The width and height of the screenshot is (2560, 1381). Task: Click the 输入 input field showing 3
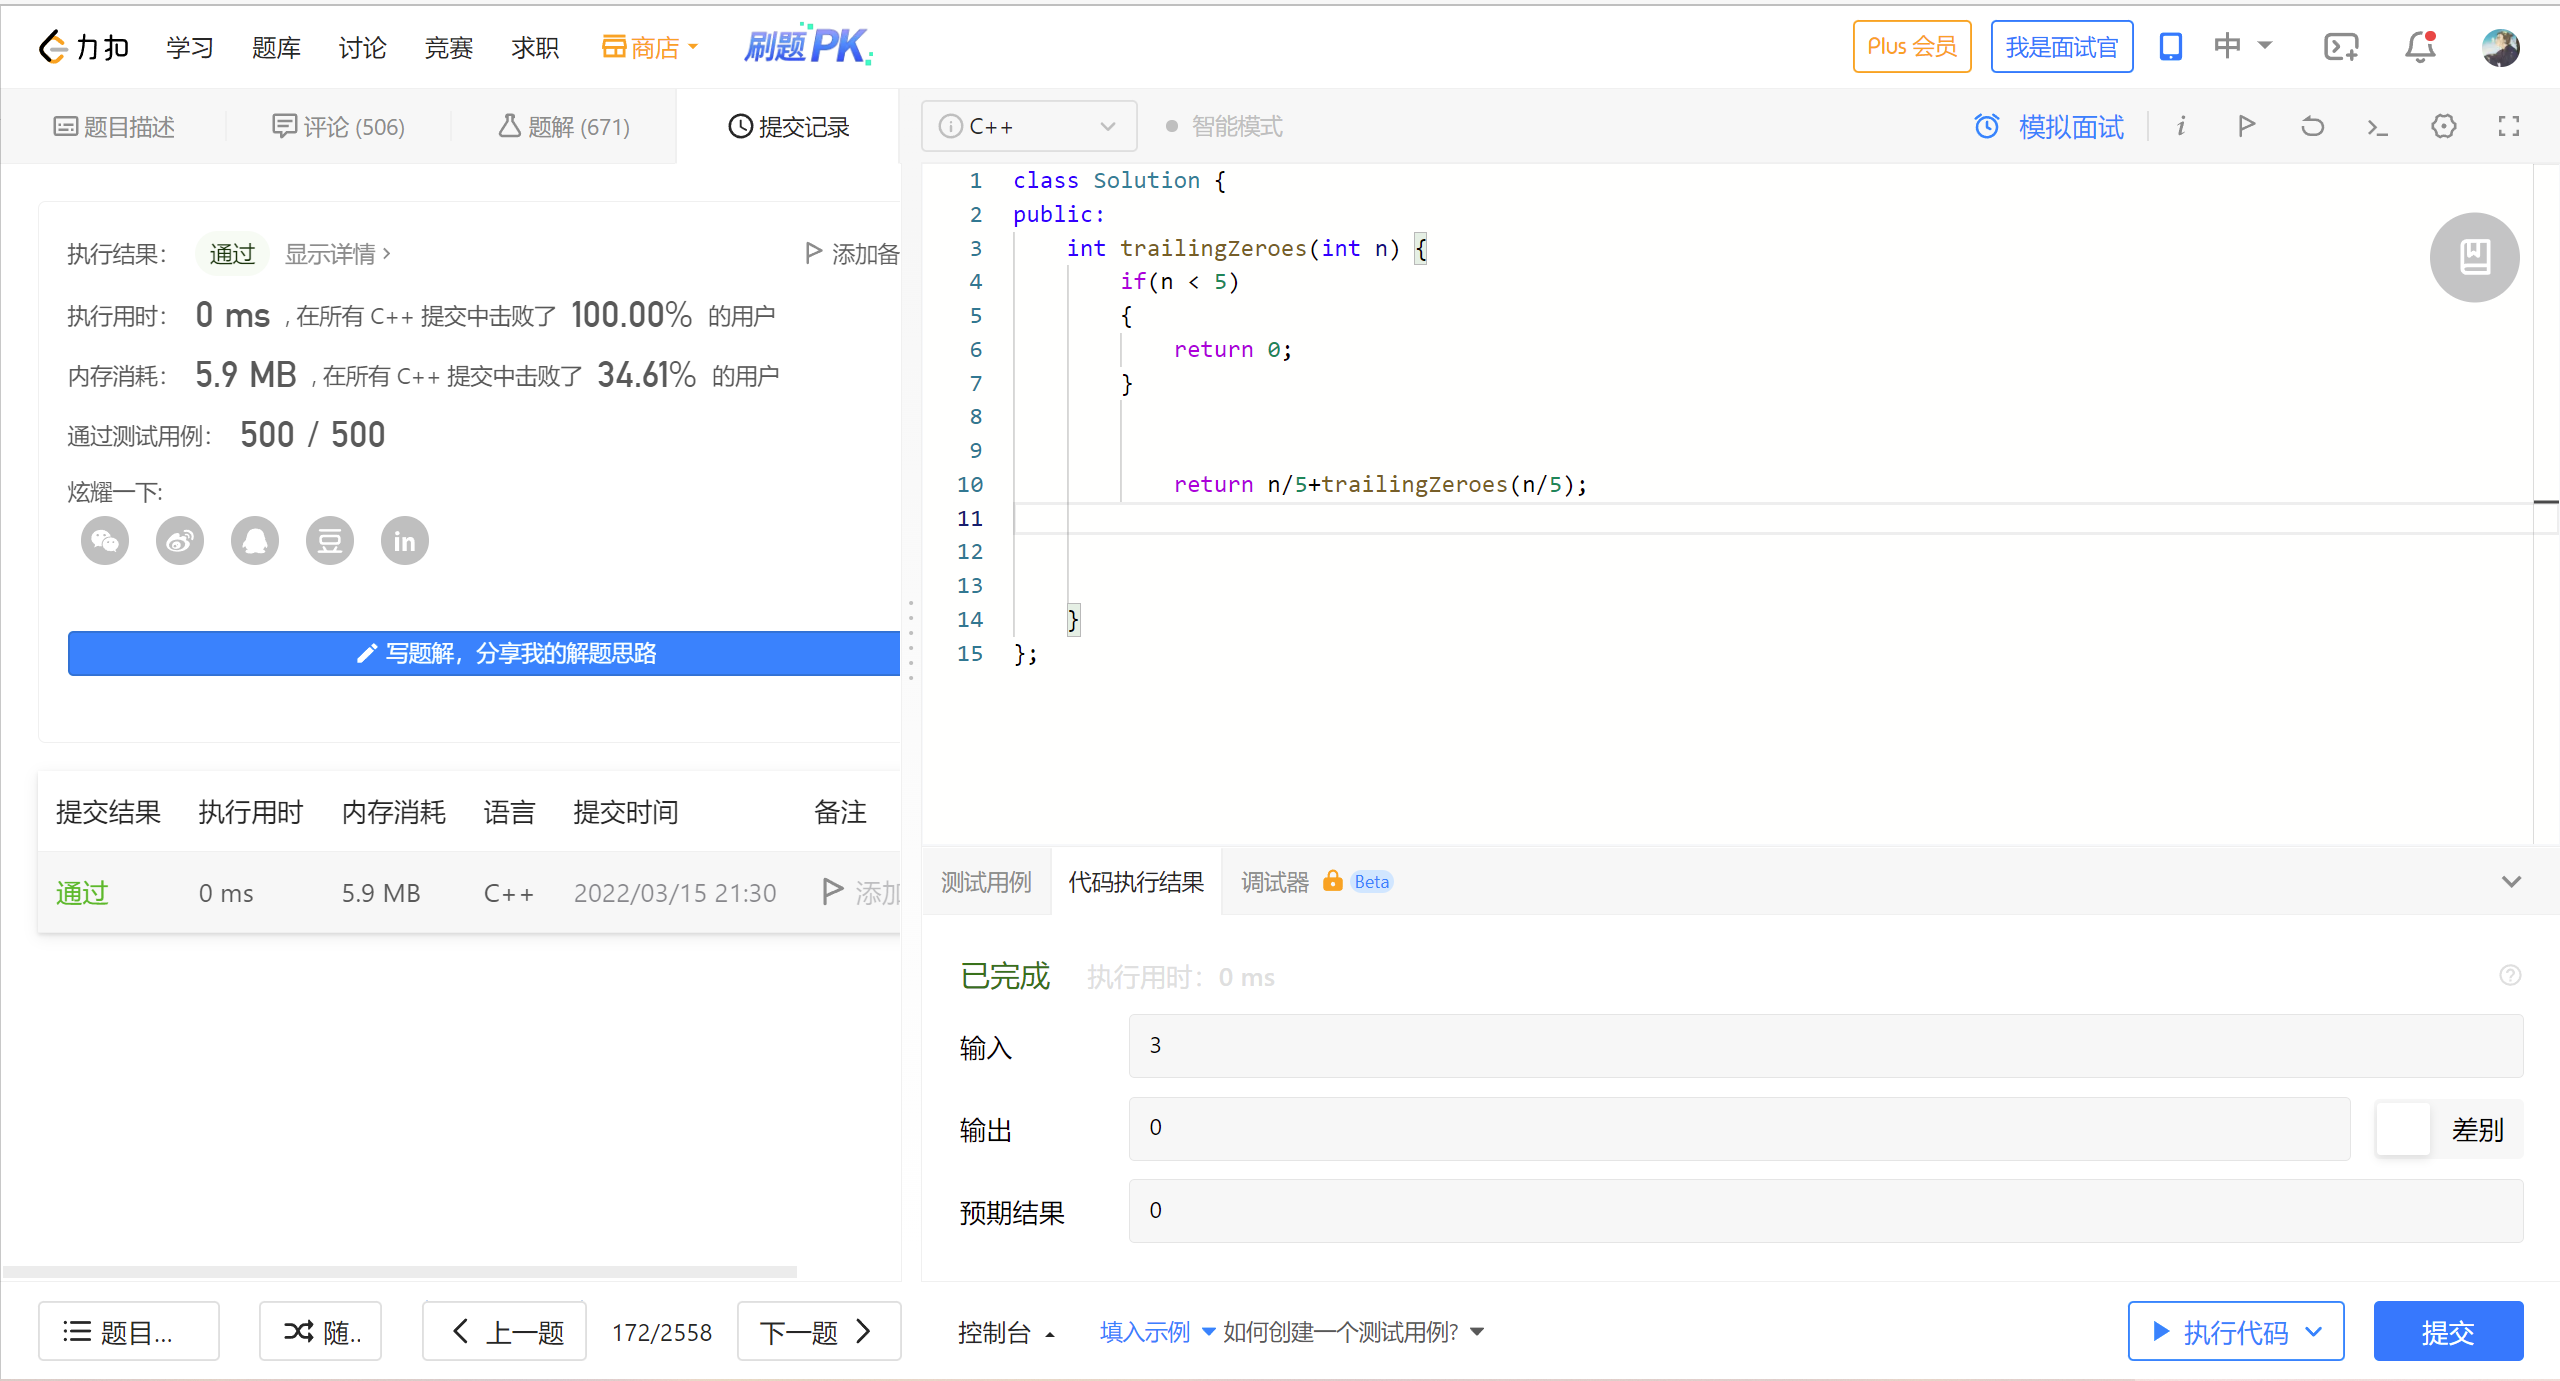click(1825, 1046)
